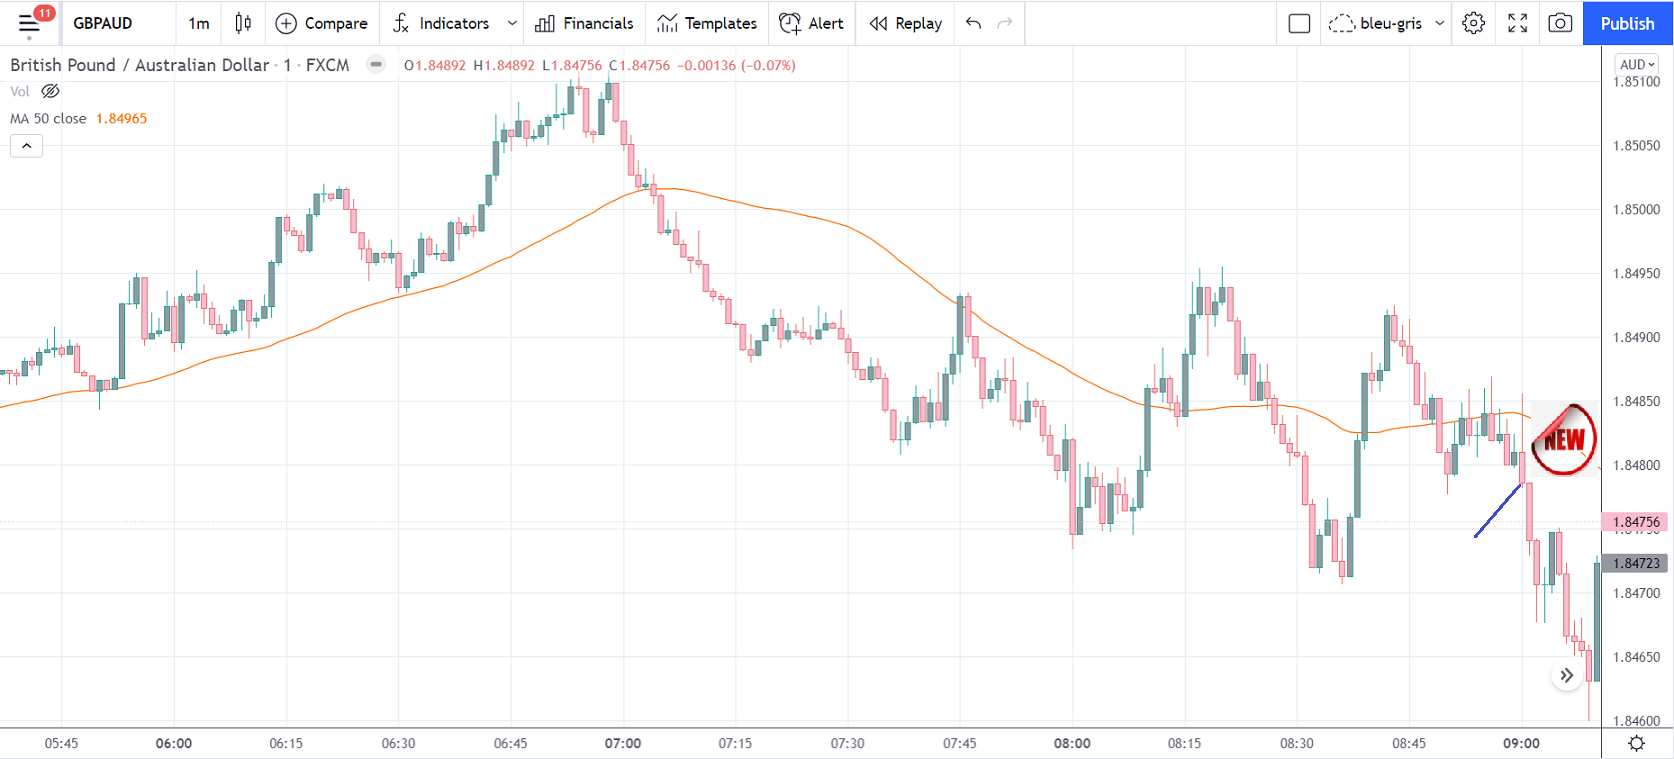Screen dimensions: 1674x759
Task: Open the AUD currency dropdown
Action: coord(1636,64)
